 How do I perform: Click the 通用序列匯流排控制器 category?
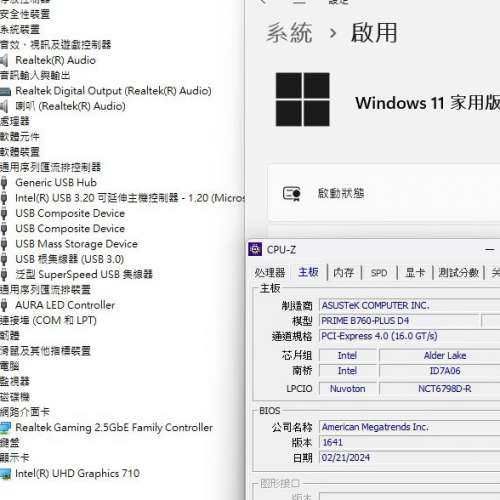(51, 167)
